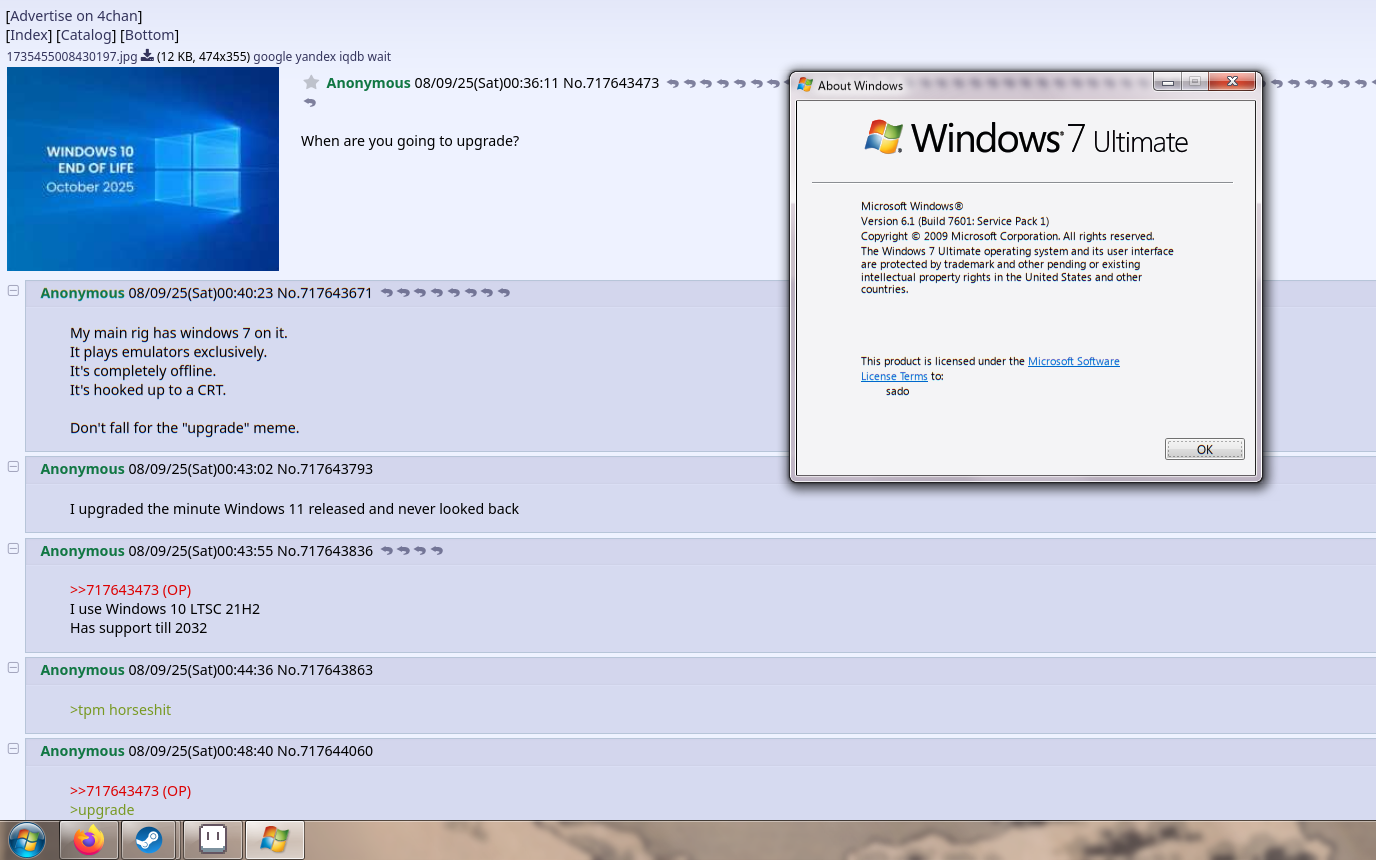Click post number No.717643671

pyautogui.click(x=325, y=293)
